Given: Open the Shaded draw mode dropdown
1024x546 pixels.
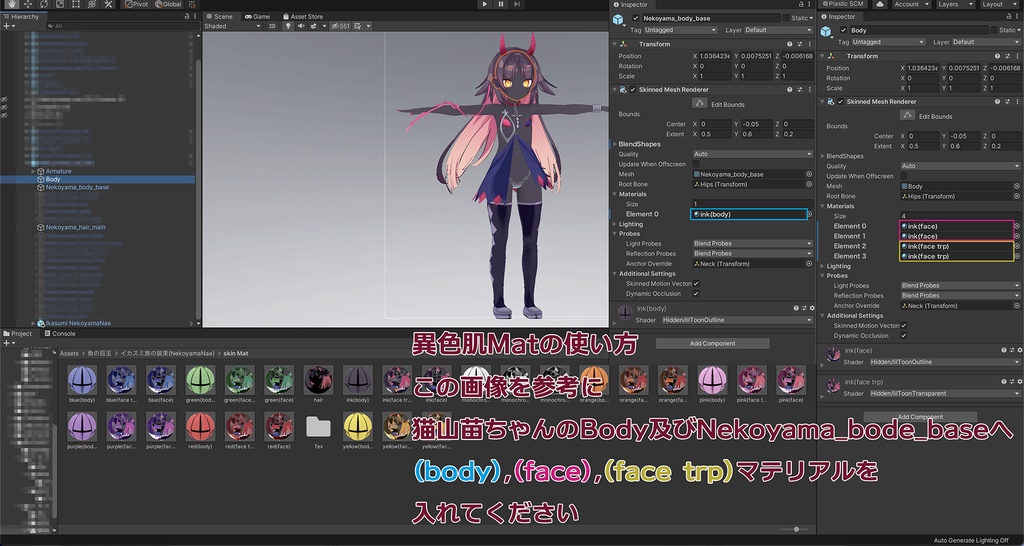Looking at the screenshot, I should pyautogui.click(x=232, y=26).
